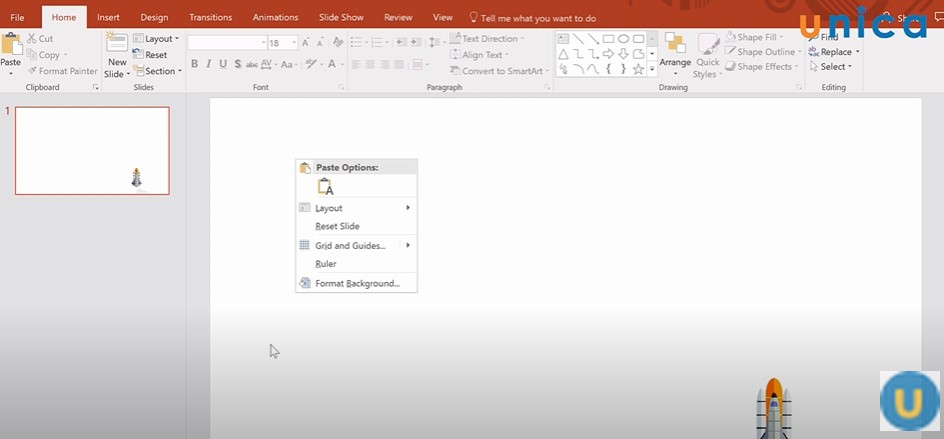
Task: Select the slide 1 thumbnail
Action: click(92, 150)
